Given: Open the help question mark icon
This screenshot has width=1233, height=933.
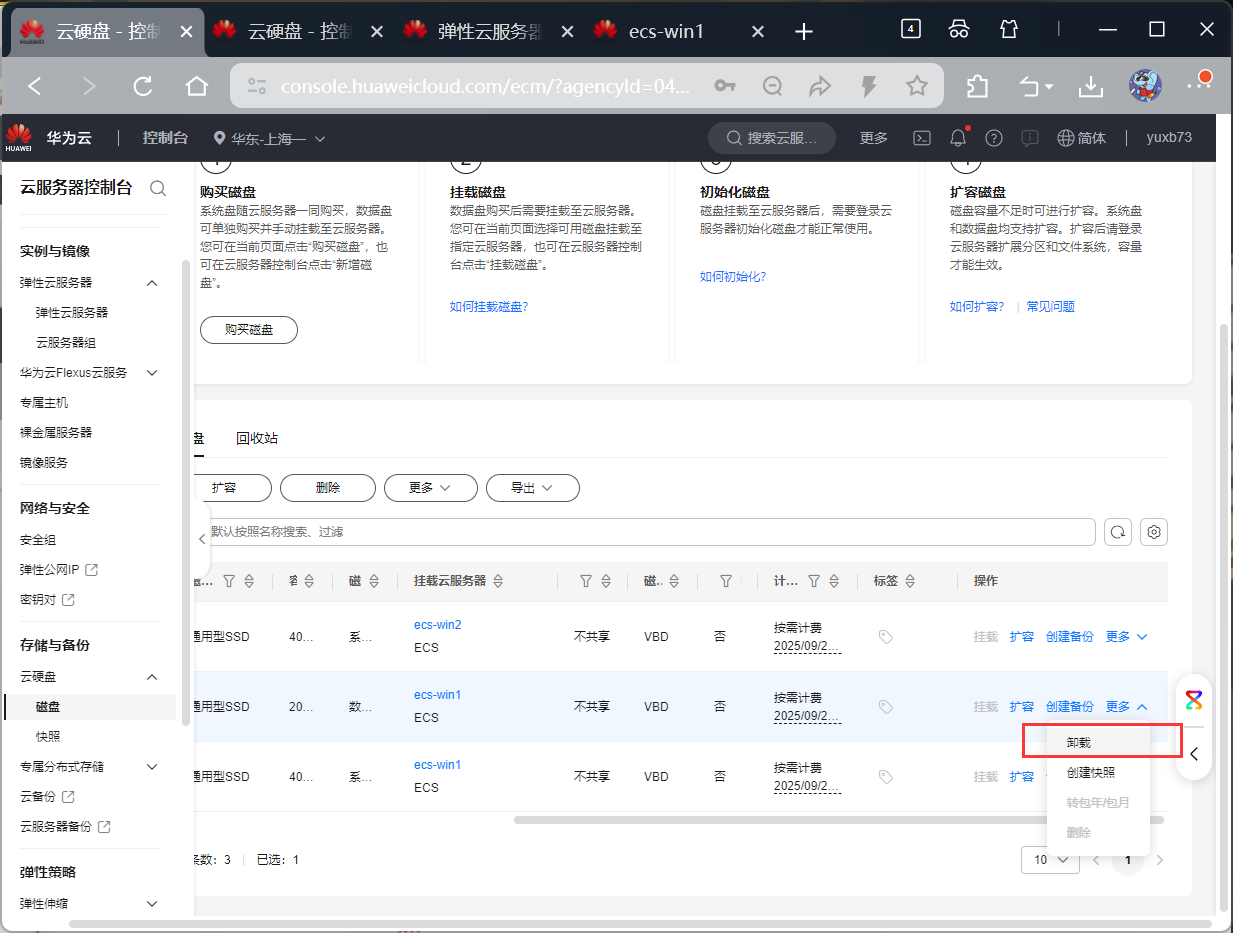Looking at the screenshot, I should (x=994, y=138).
